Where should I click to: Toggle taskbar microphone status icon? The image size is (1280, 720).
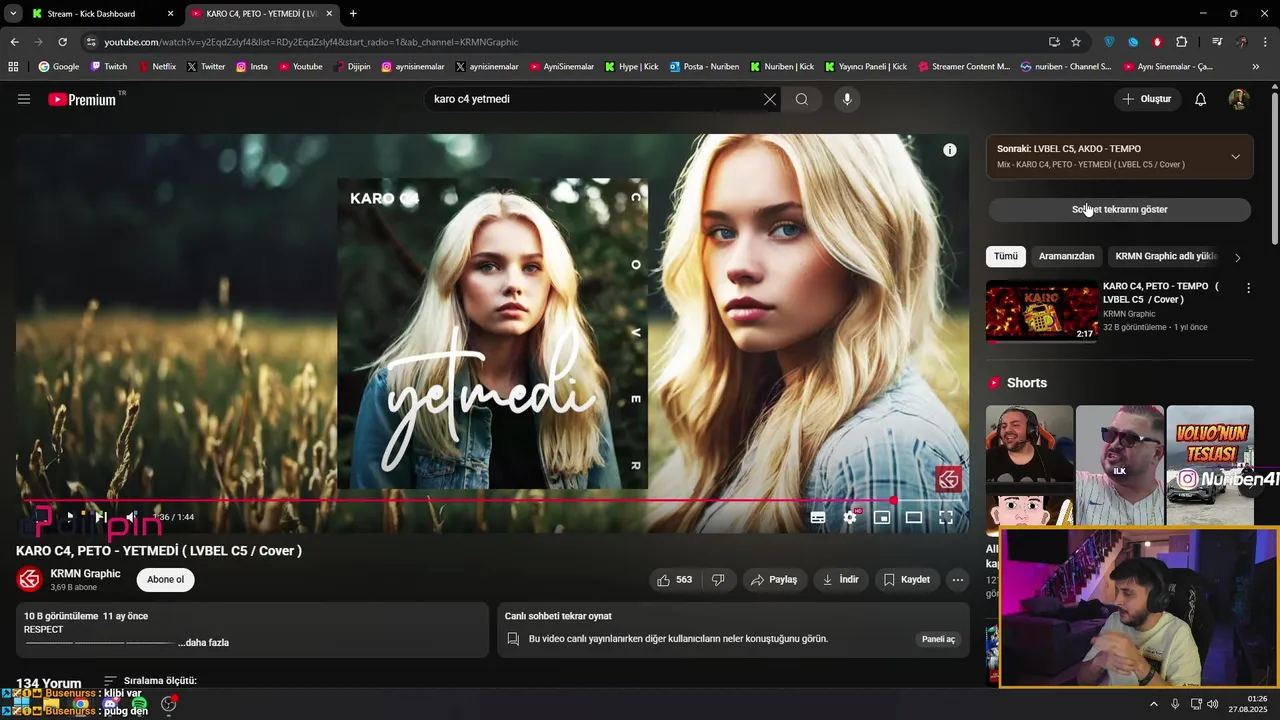click(x=1176, y=704)
